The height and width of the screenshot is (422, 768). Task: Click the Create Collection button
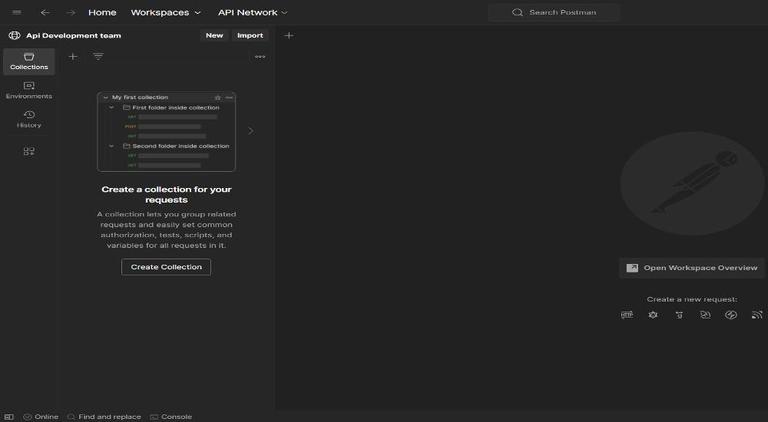tap(166, 267)
